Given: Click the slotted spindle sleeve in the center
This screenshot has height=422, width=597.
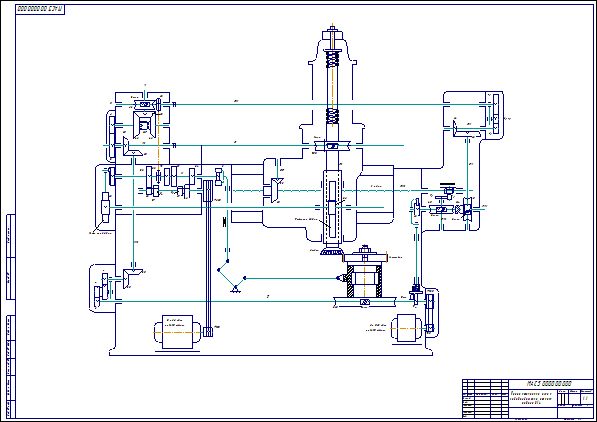Looking at the screenshot, I should click(x=332, y=207).
